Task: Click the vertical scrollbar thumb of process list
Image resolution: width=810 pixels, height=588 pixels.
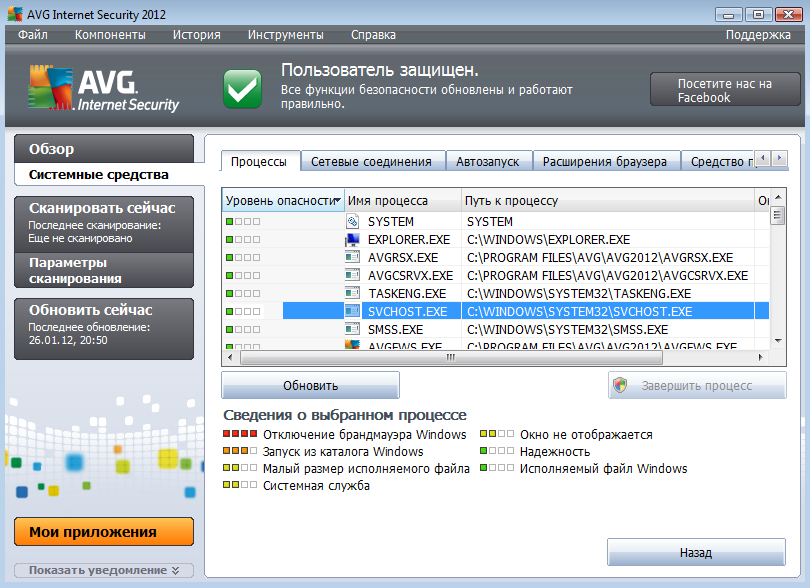Action: click(x=777, y=215)
